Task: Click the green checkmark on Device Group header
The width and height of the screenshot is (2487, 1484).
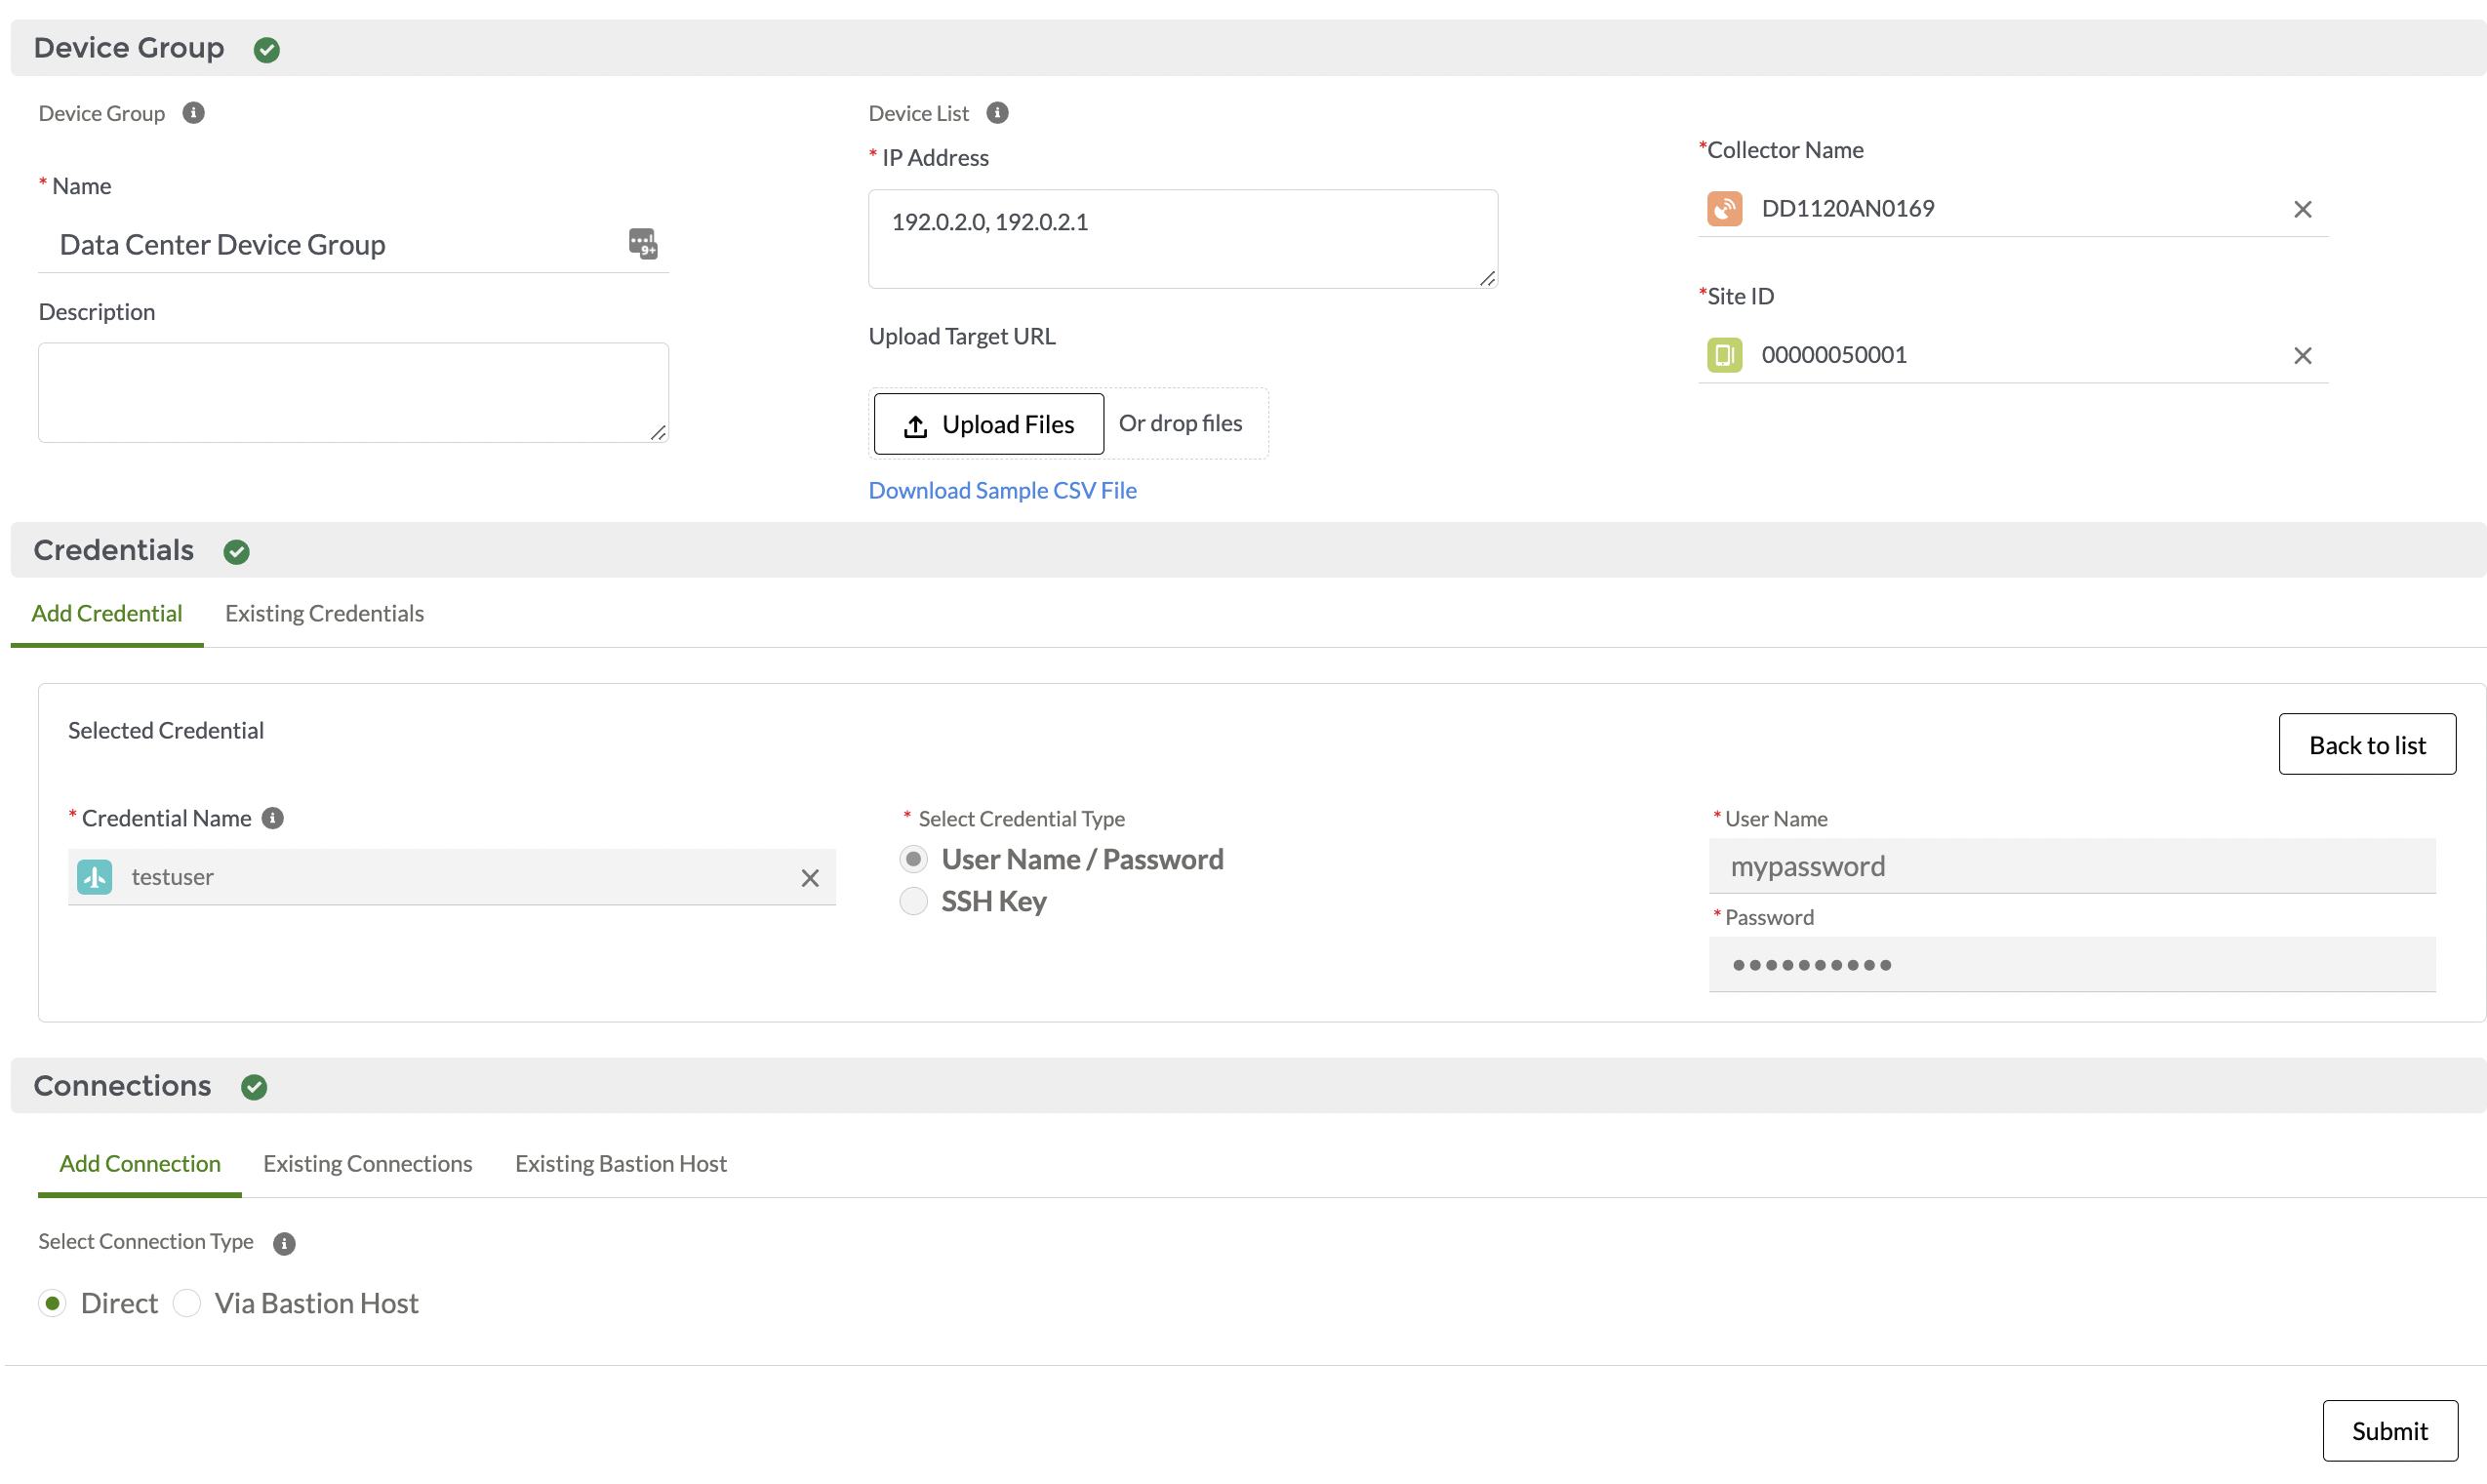Action: [266, 48]
